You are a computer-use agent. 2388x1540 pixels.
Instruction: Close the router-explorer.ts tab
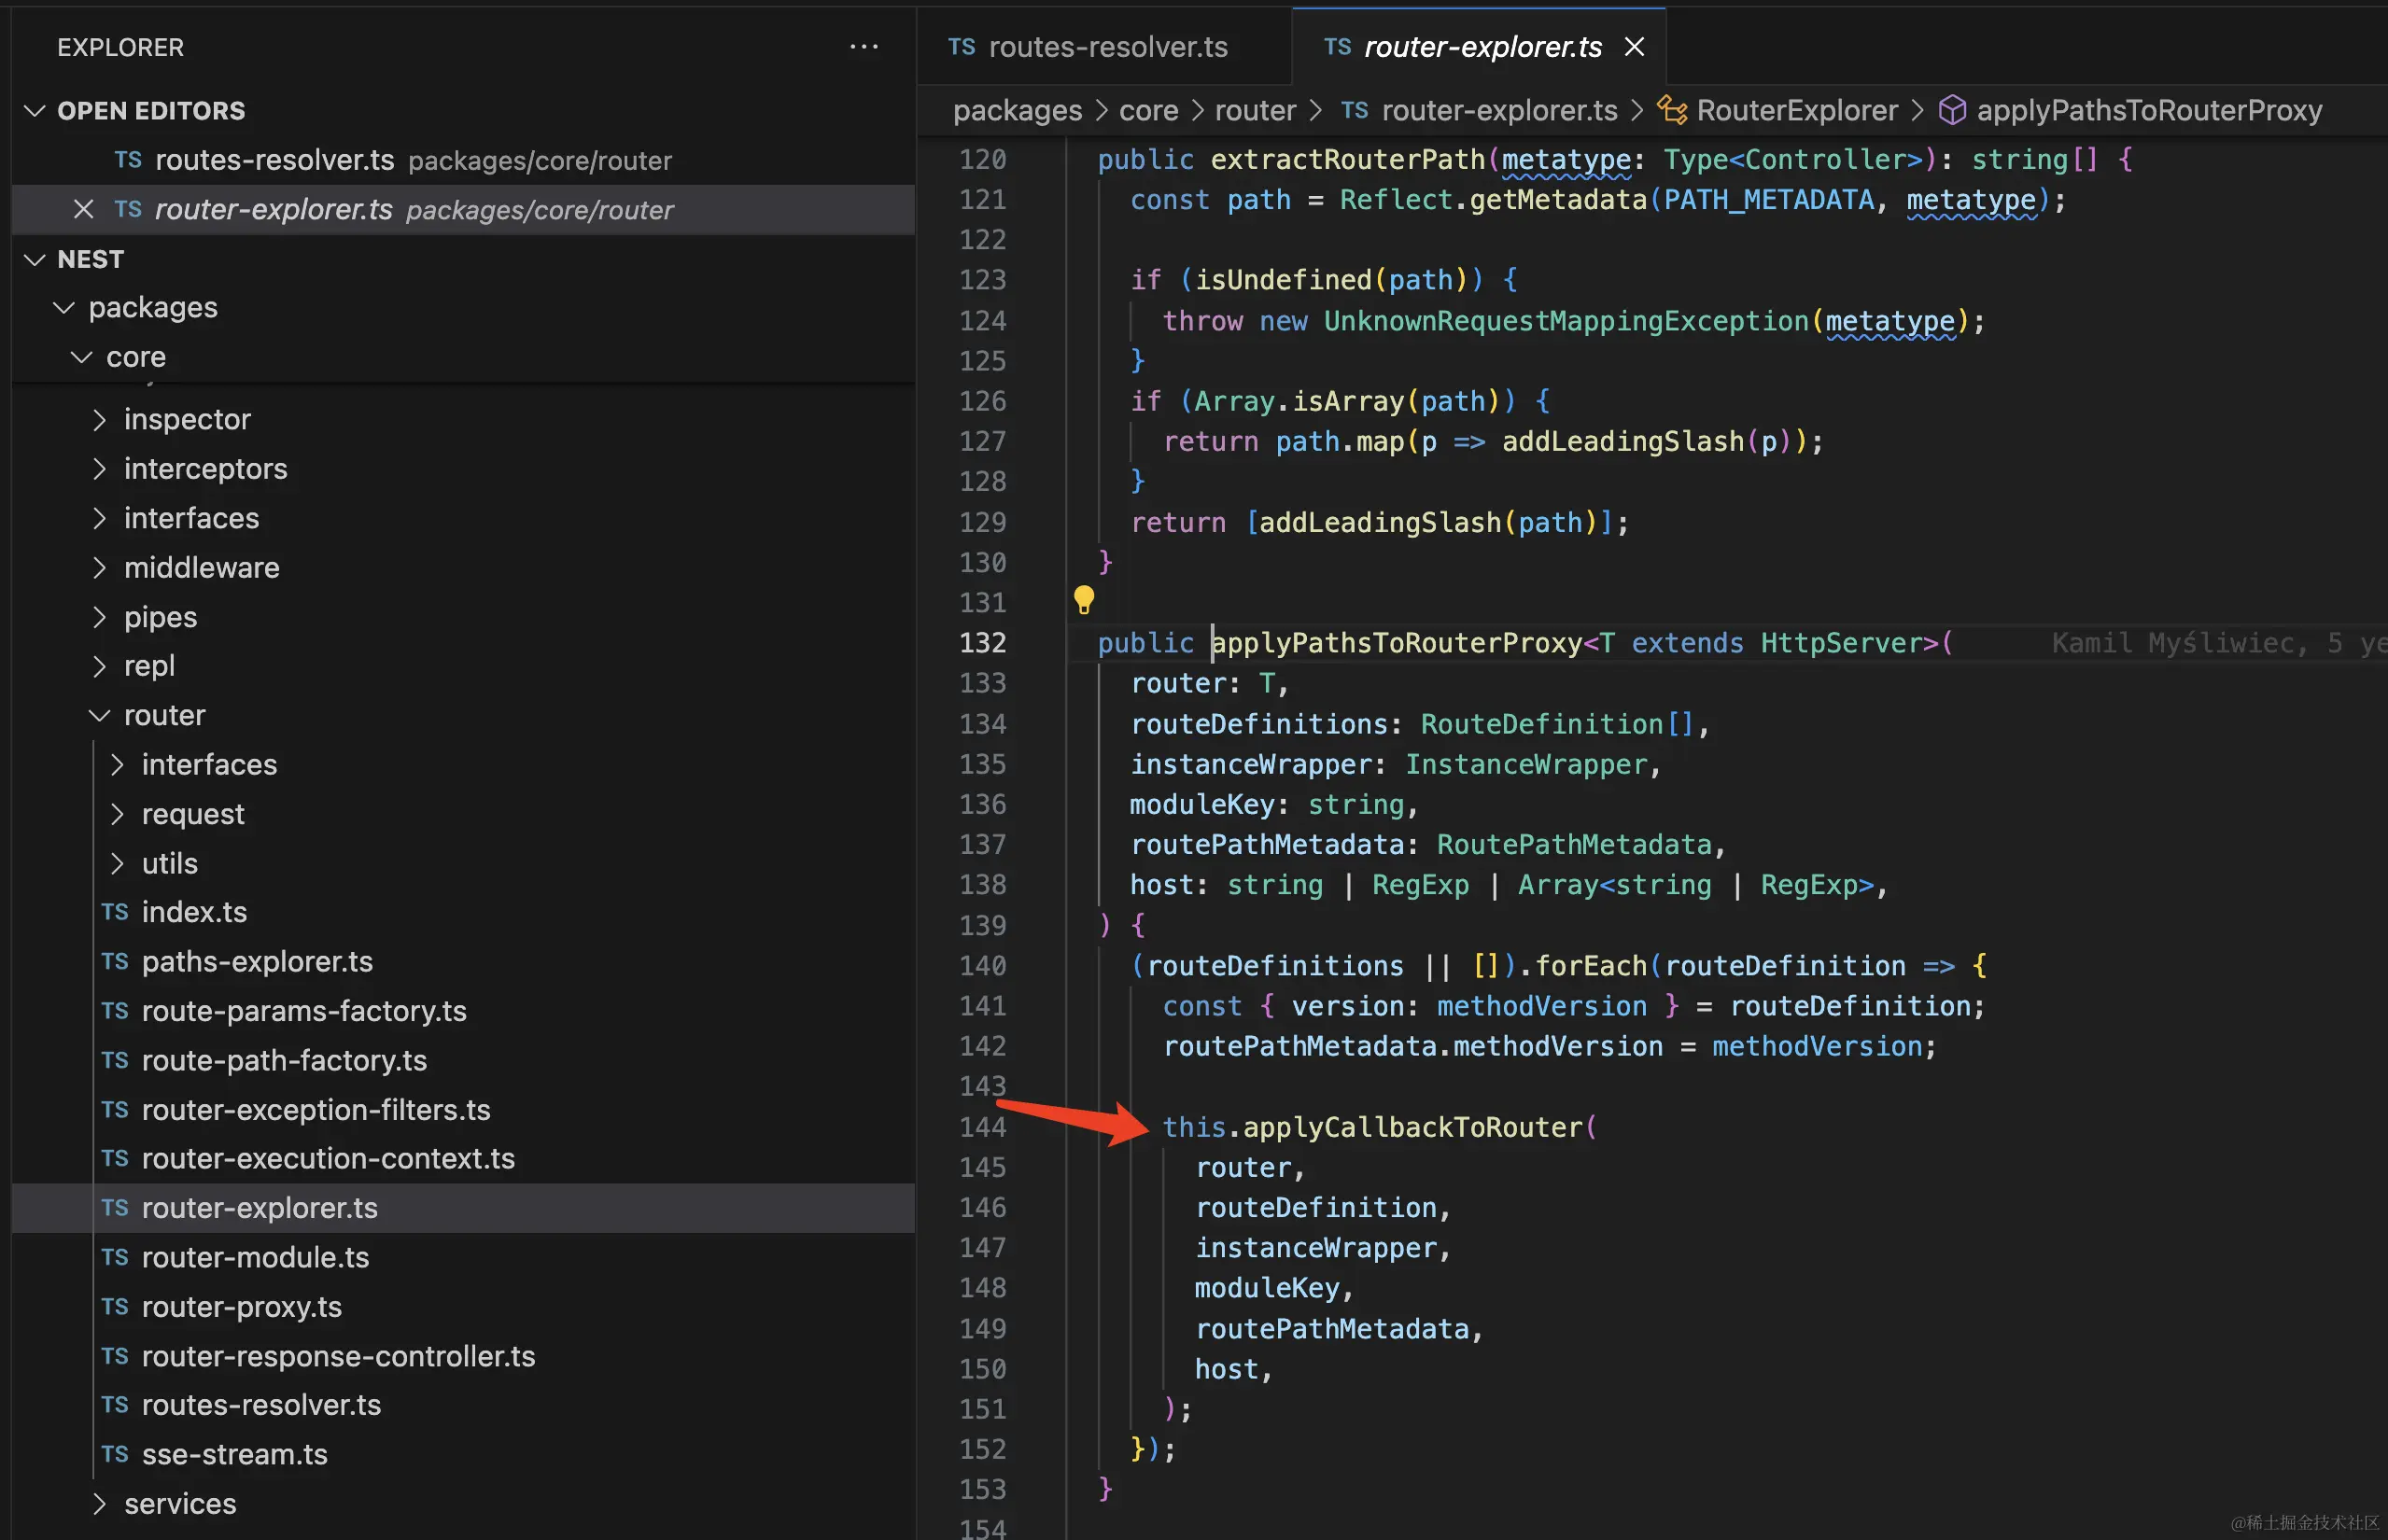[x=1634, y=47]
